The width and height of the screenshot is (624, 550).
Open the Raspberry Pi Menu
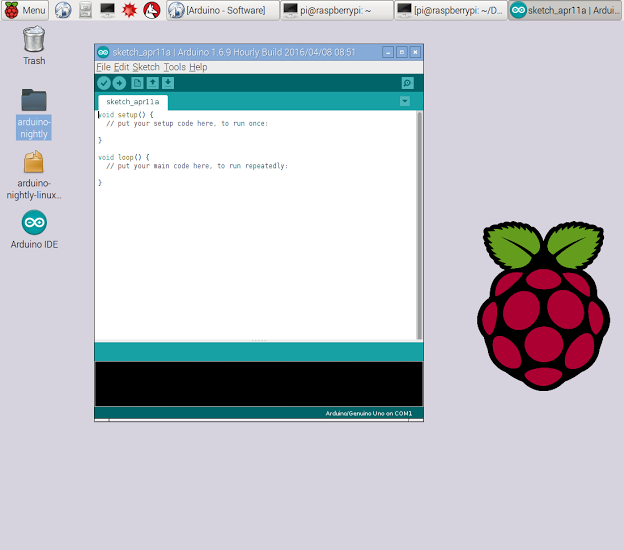pyautogui.click(x=25, y=10)
